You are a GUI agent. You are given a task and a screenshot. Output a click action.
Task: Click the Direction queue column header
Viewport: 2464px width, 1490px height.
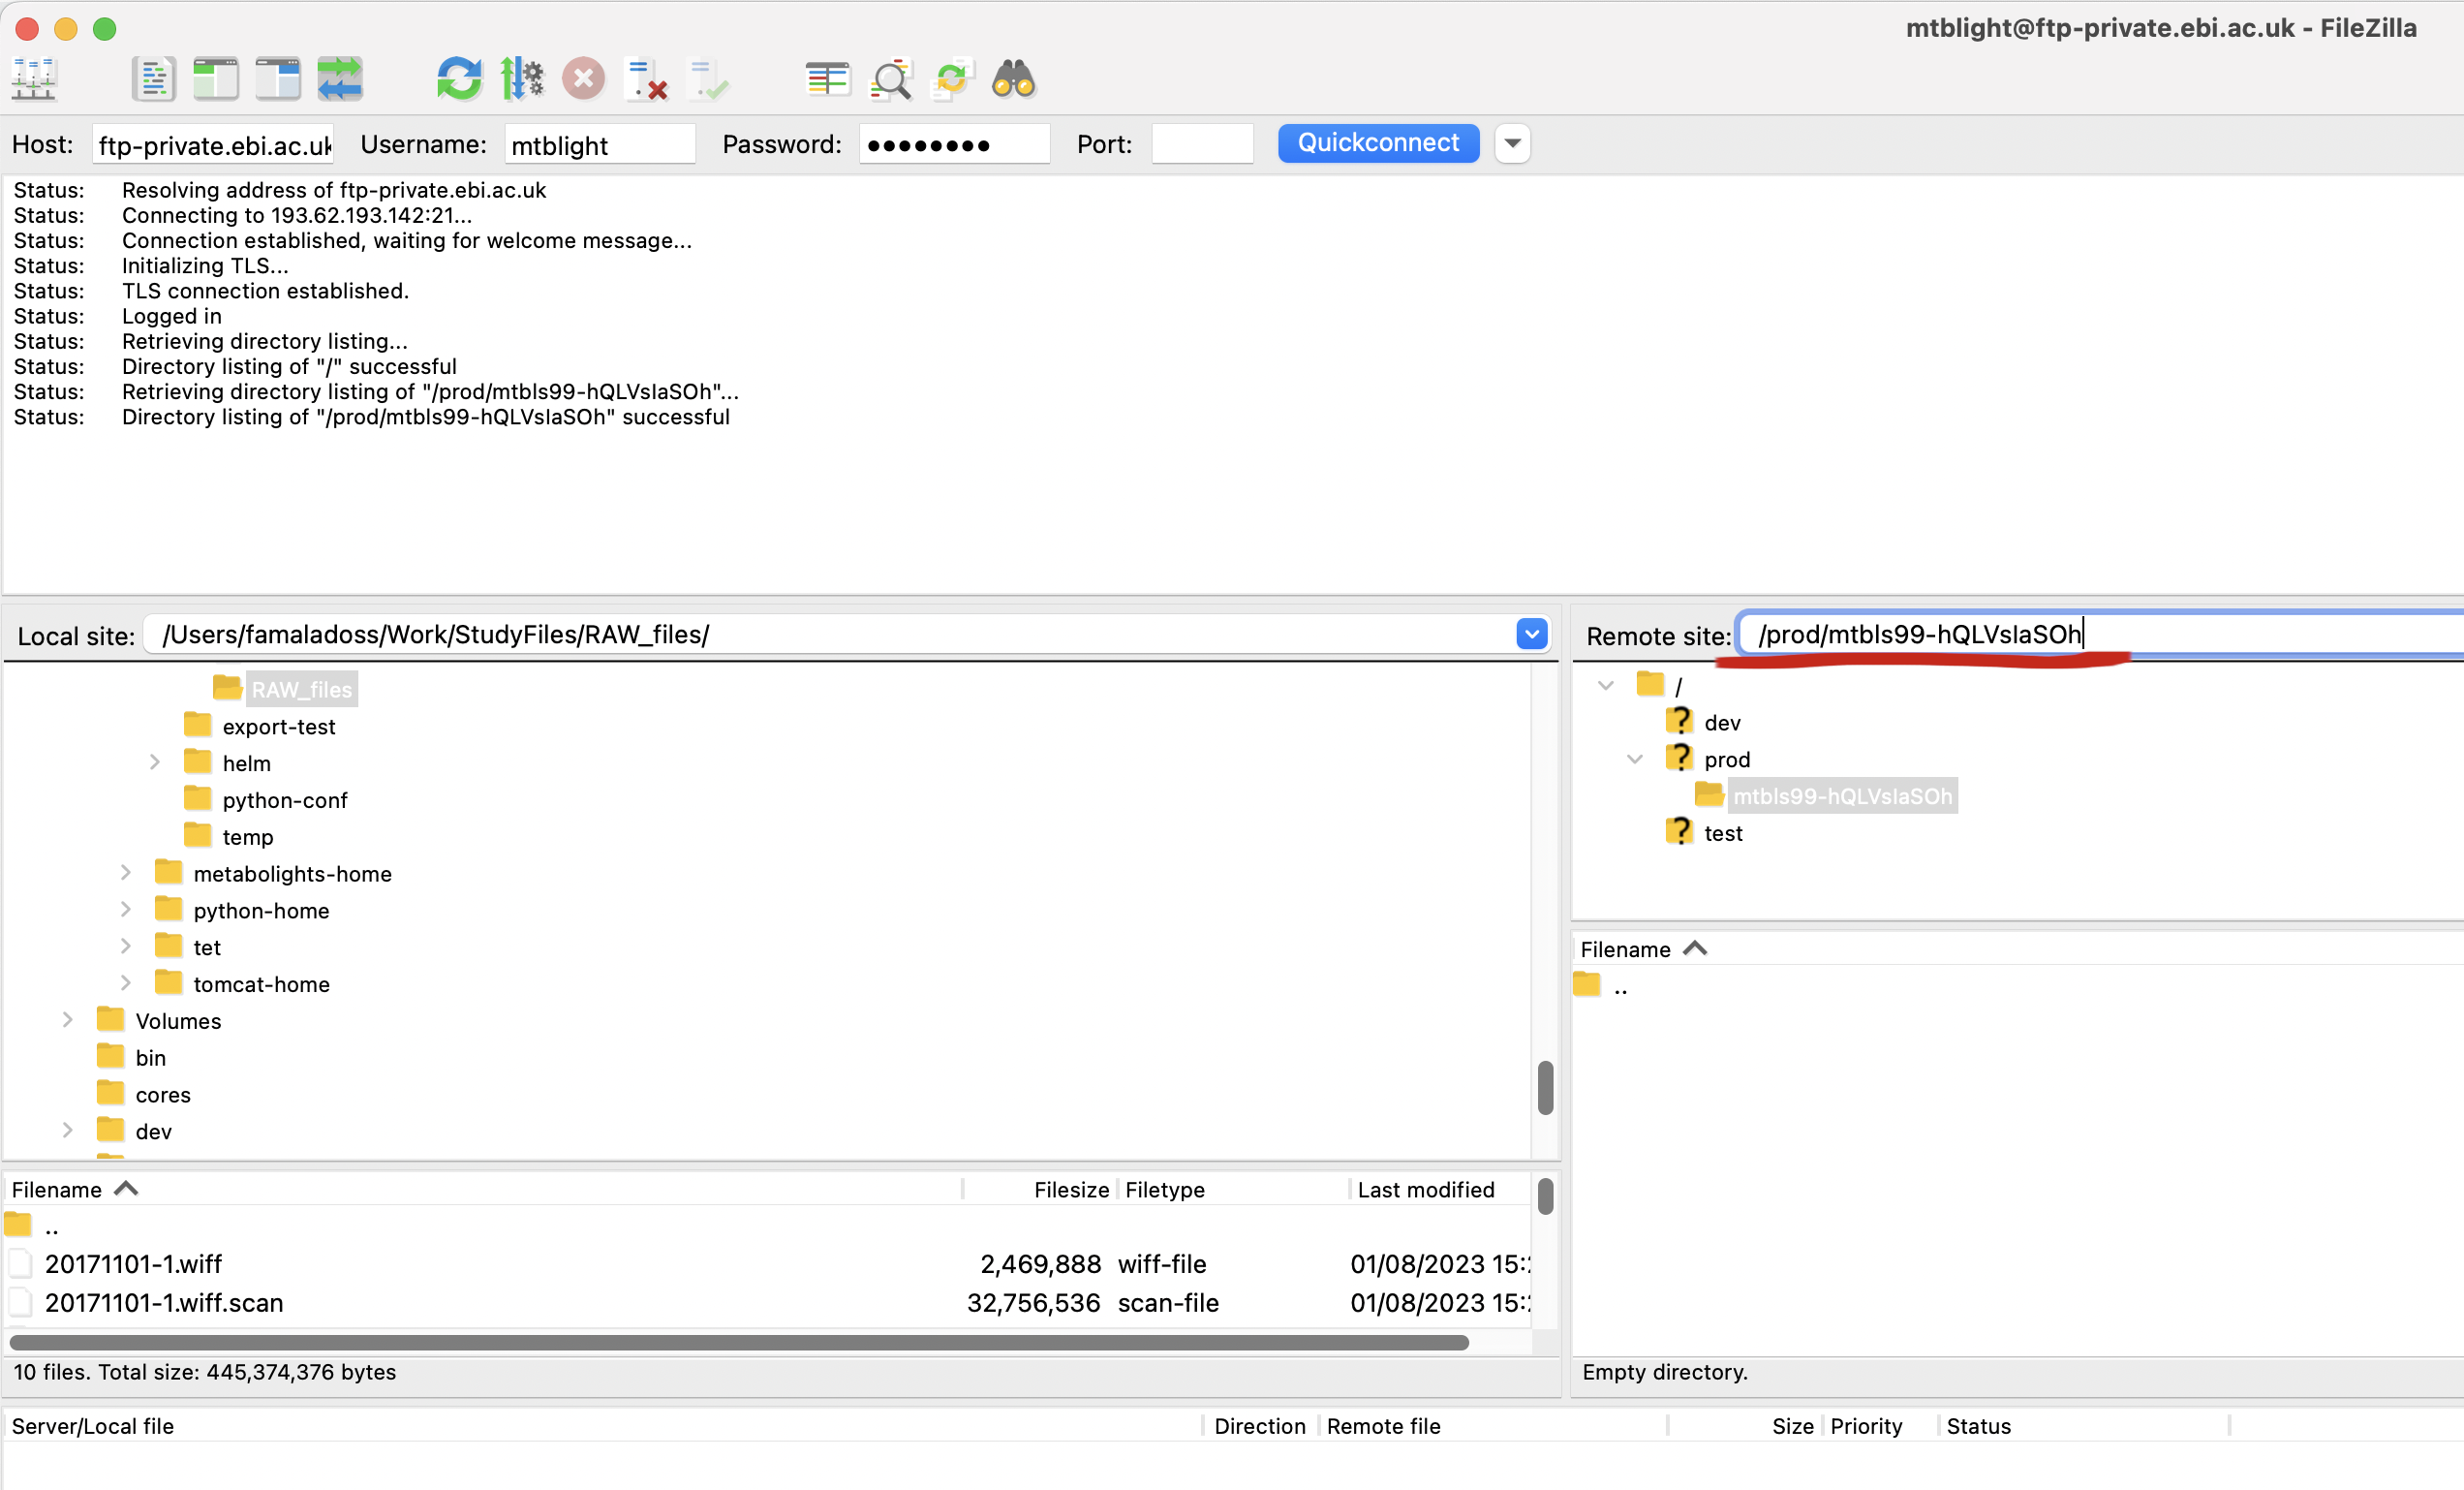[x=1260, y=1426]
